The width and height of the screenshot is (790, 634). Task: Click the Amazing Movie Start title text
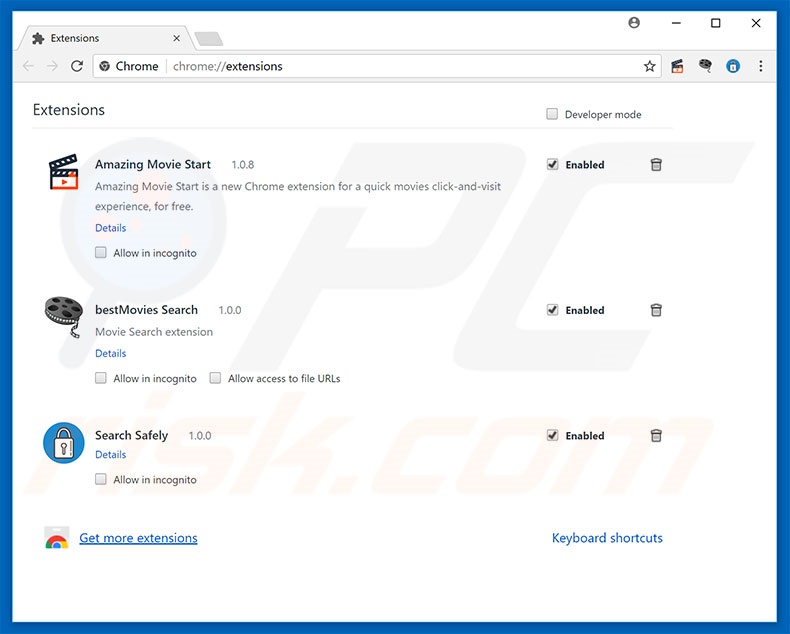click(x=153, y=164)
